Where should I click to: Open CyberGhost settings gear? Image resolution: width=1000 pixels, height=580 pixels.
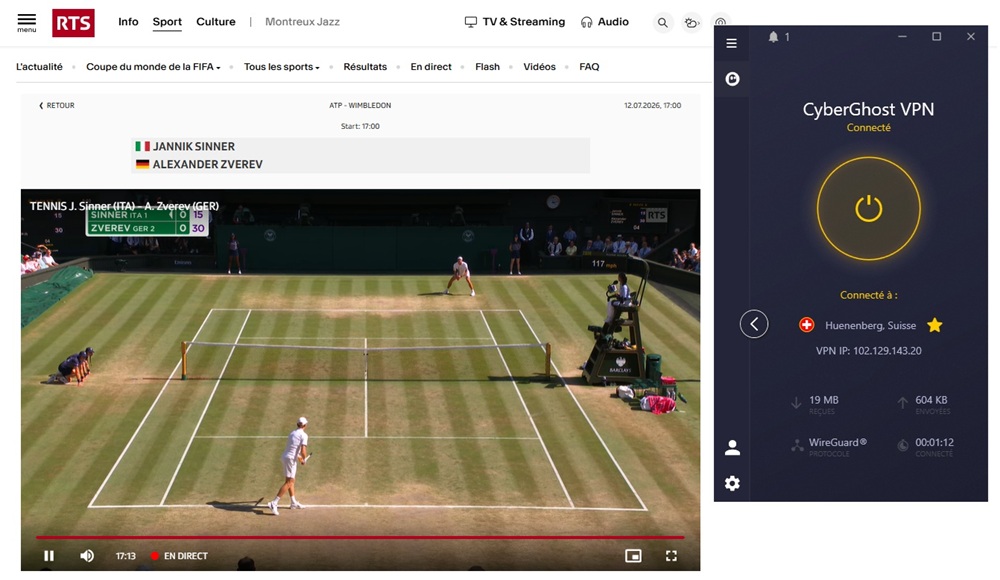(x=732, y=483)
